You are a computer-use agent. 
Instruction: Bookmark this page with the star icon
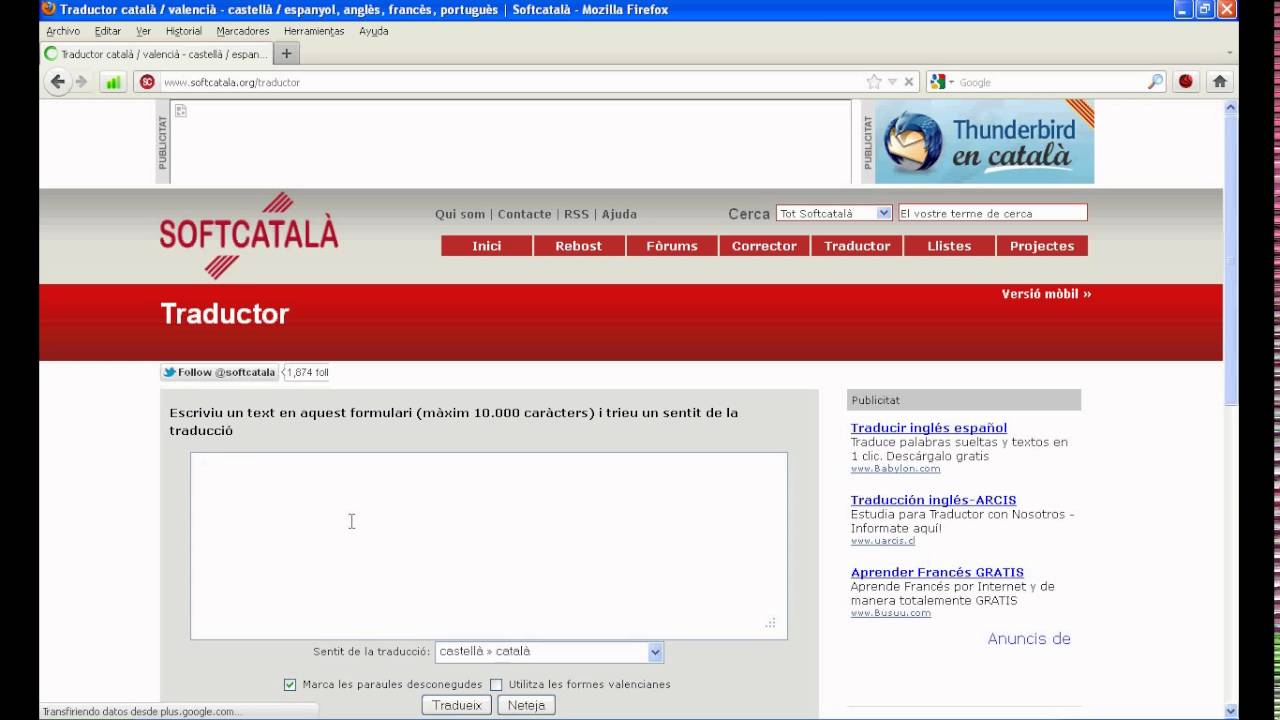(x=874, y=82)
